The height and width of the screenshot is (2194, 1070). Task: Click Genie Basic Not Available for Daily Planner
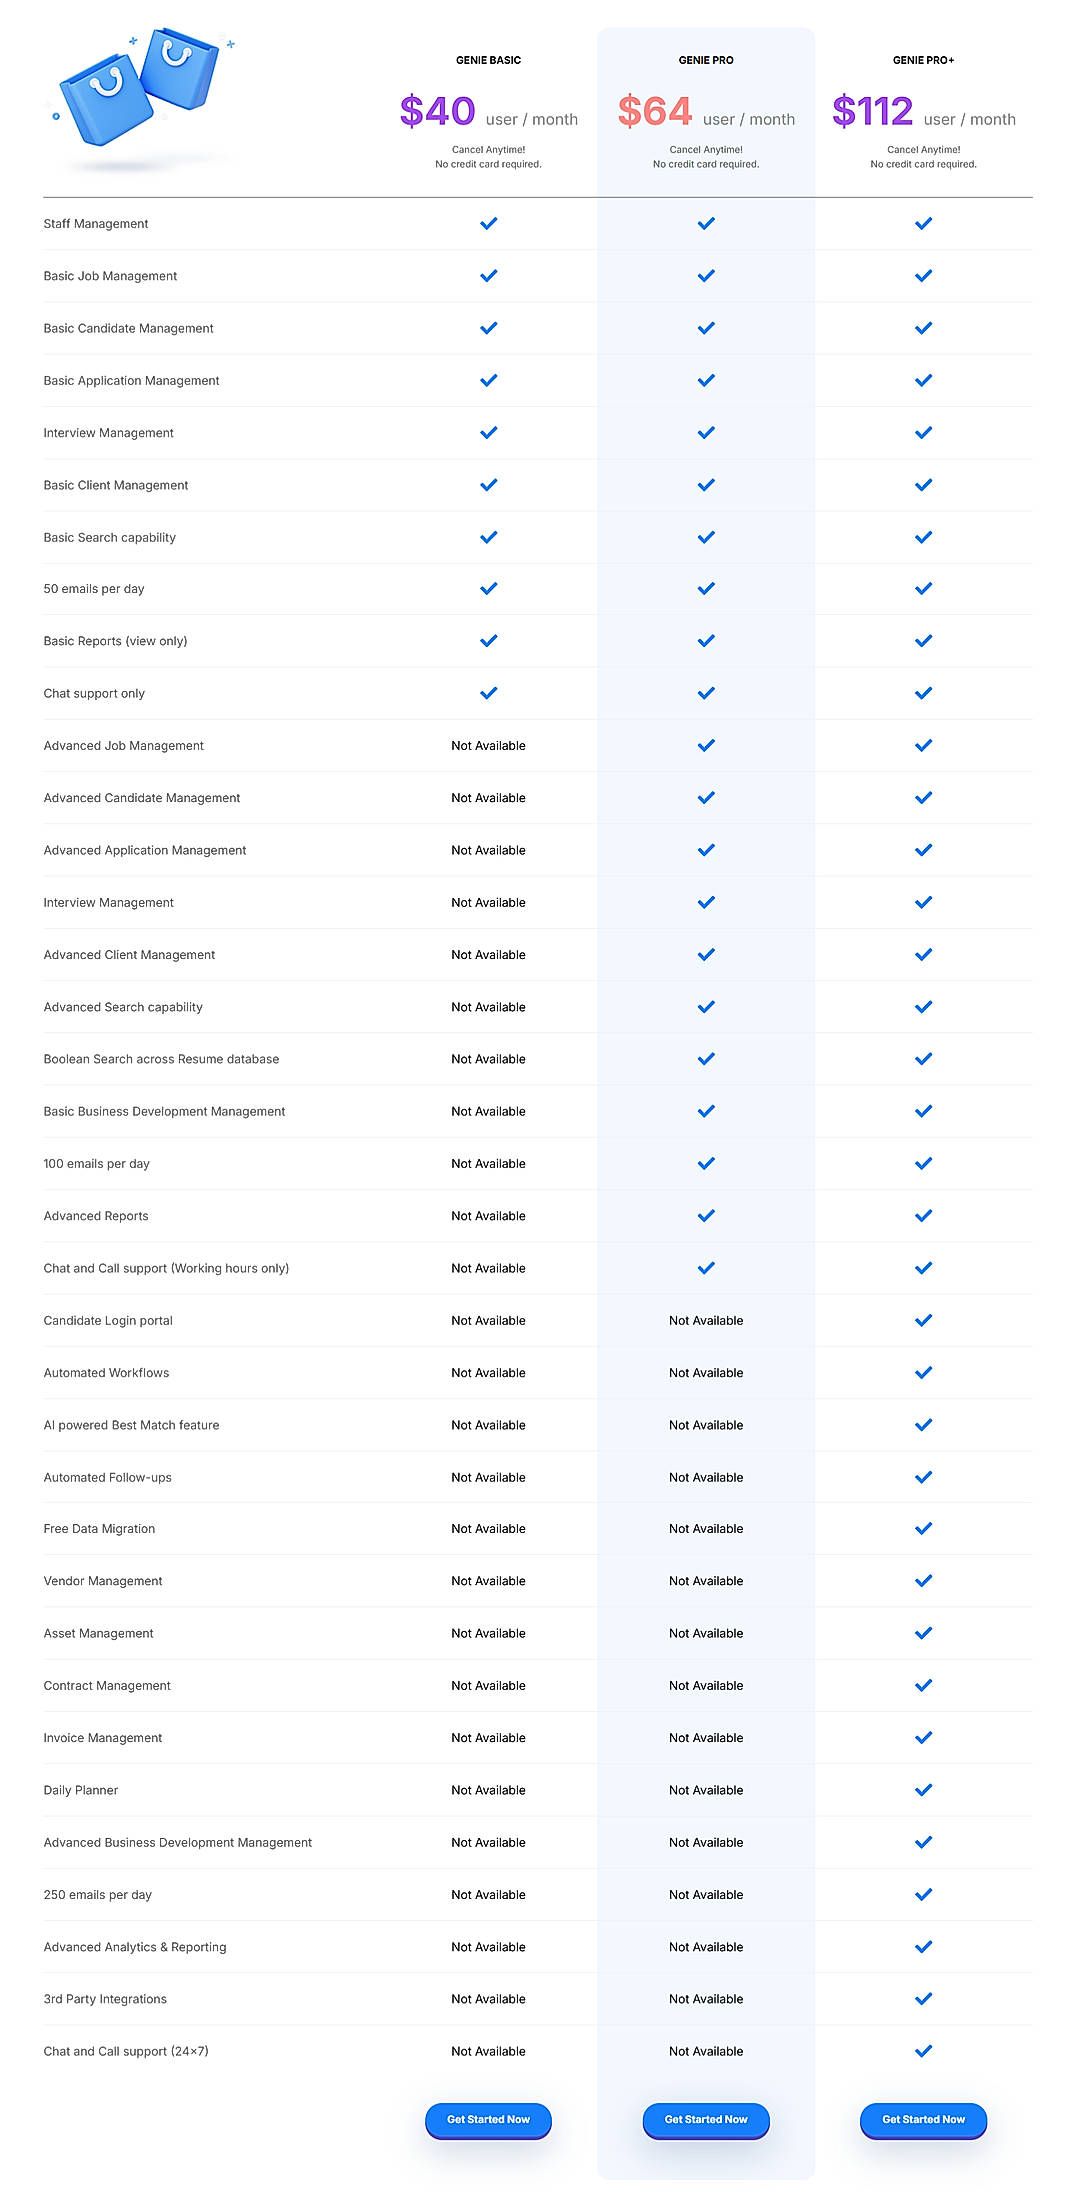coord(488,1790)
